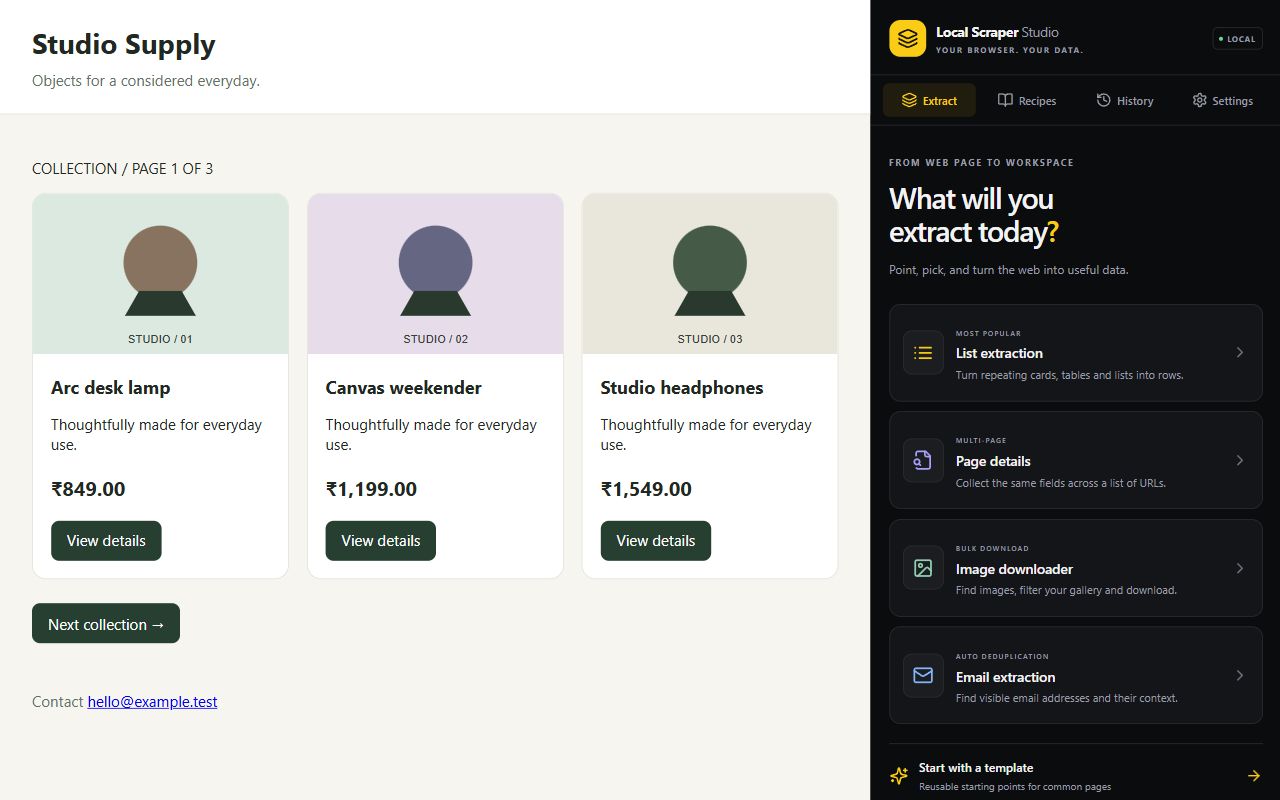Viewport: 1280px width, 800px height.
Task: Click the Image downloader picture icon
Action: click(923, 568)
